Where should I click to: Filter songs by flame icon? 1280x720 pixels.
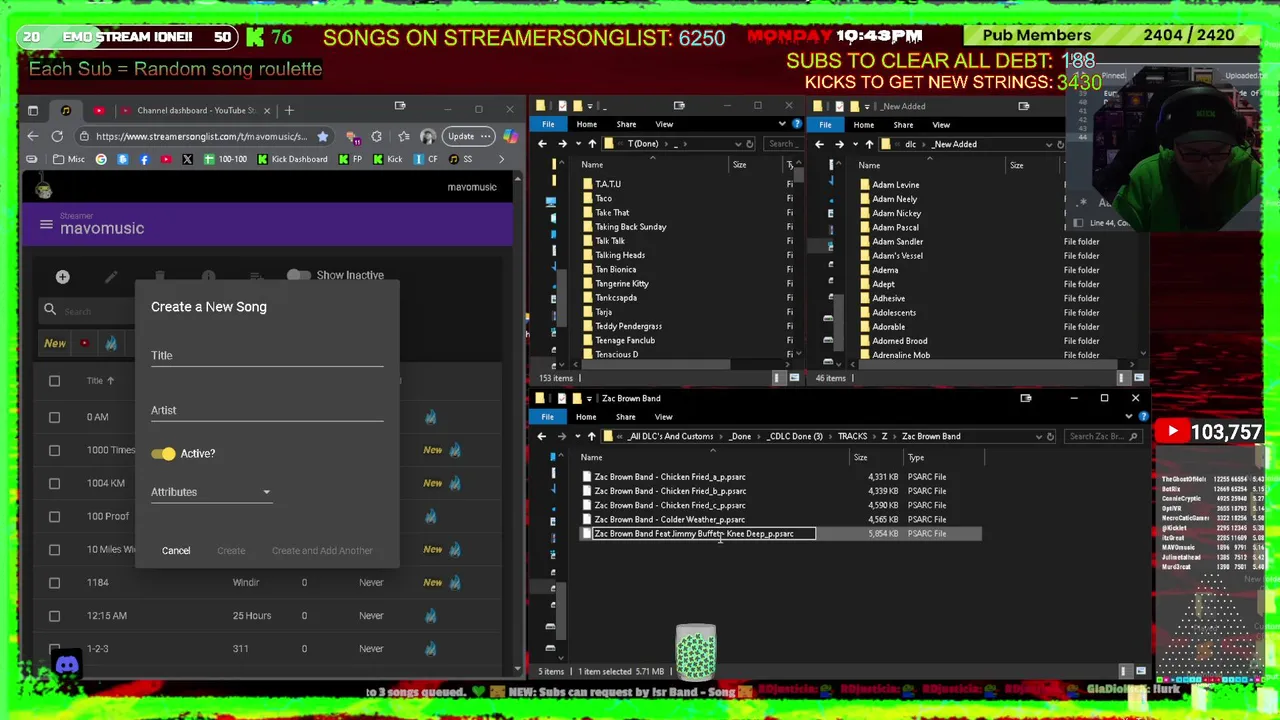pos(111,343)
